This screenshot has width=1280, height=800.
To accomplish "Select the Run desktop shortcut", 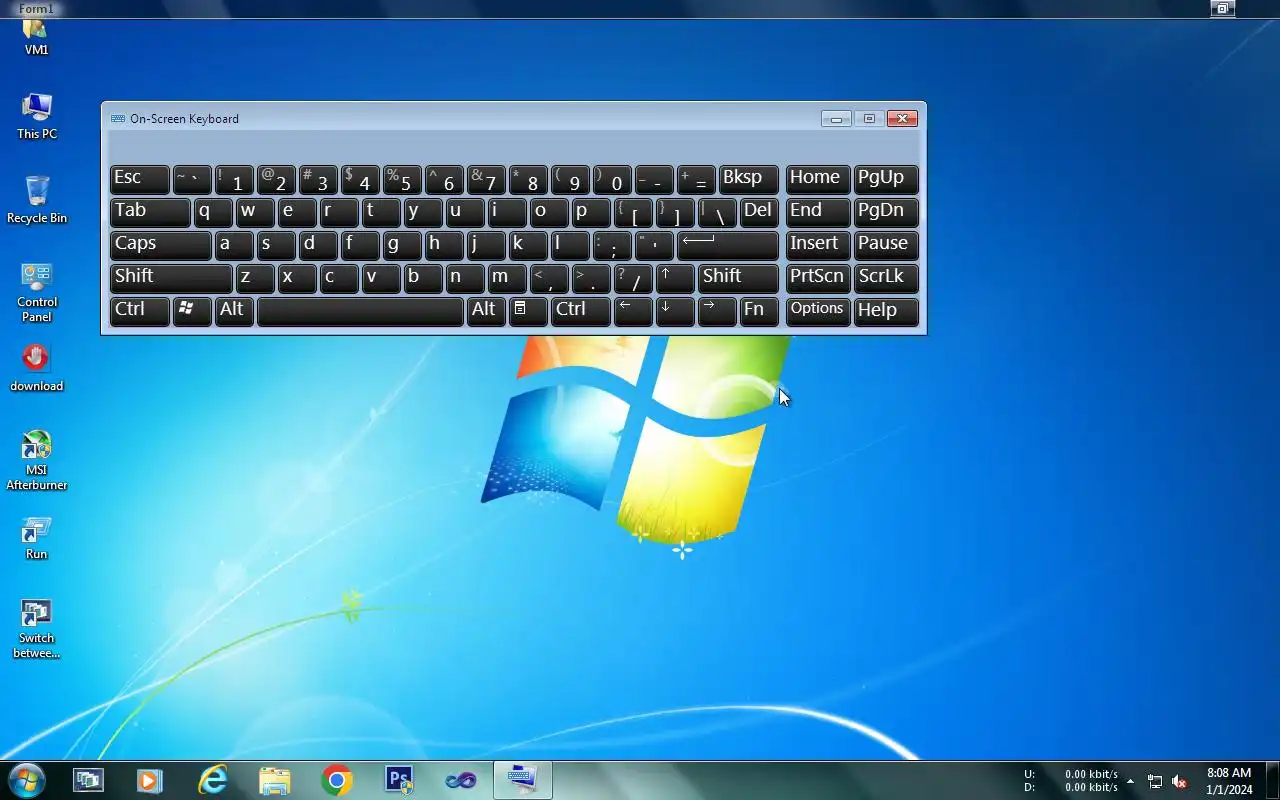I will (x=36, y=537).
